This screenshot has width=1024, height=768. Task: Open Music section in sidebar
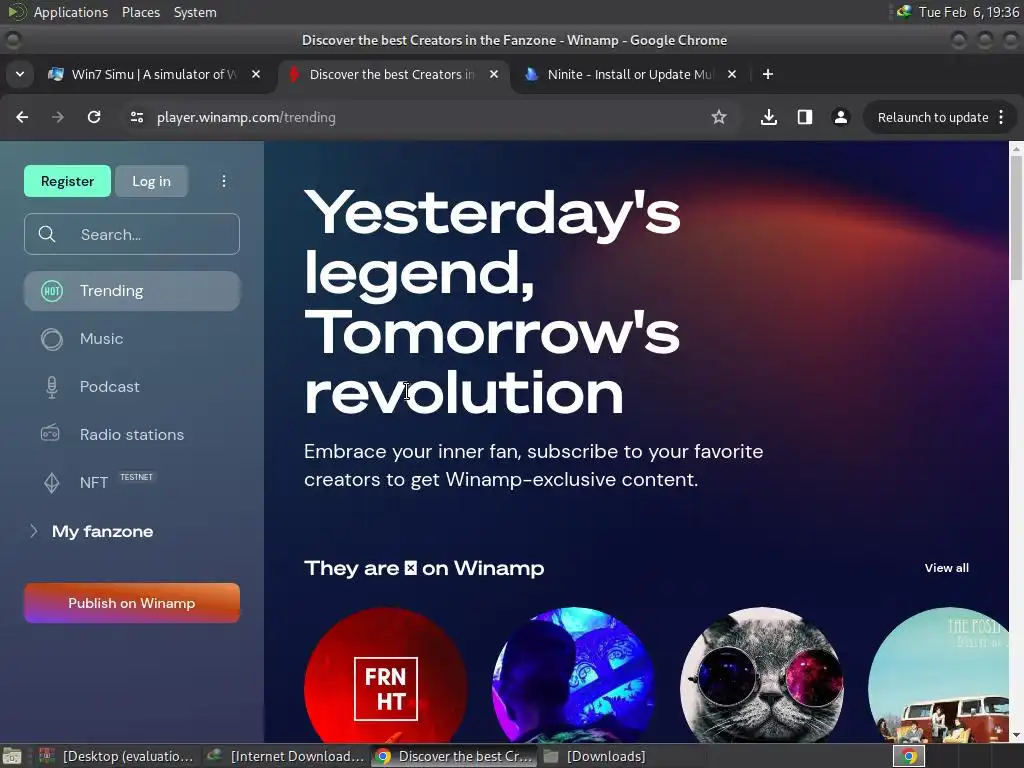coord(132,339)
